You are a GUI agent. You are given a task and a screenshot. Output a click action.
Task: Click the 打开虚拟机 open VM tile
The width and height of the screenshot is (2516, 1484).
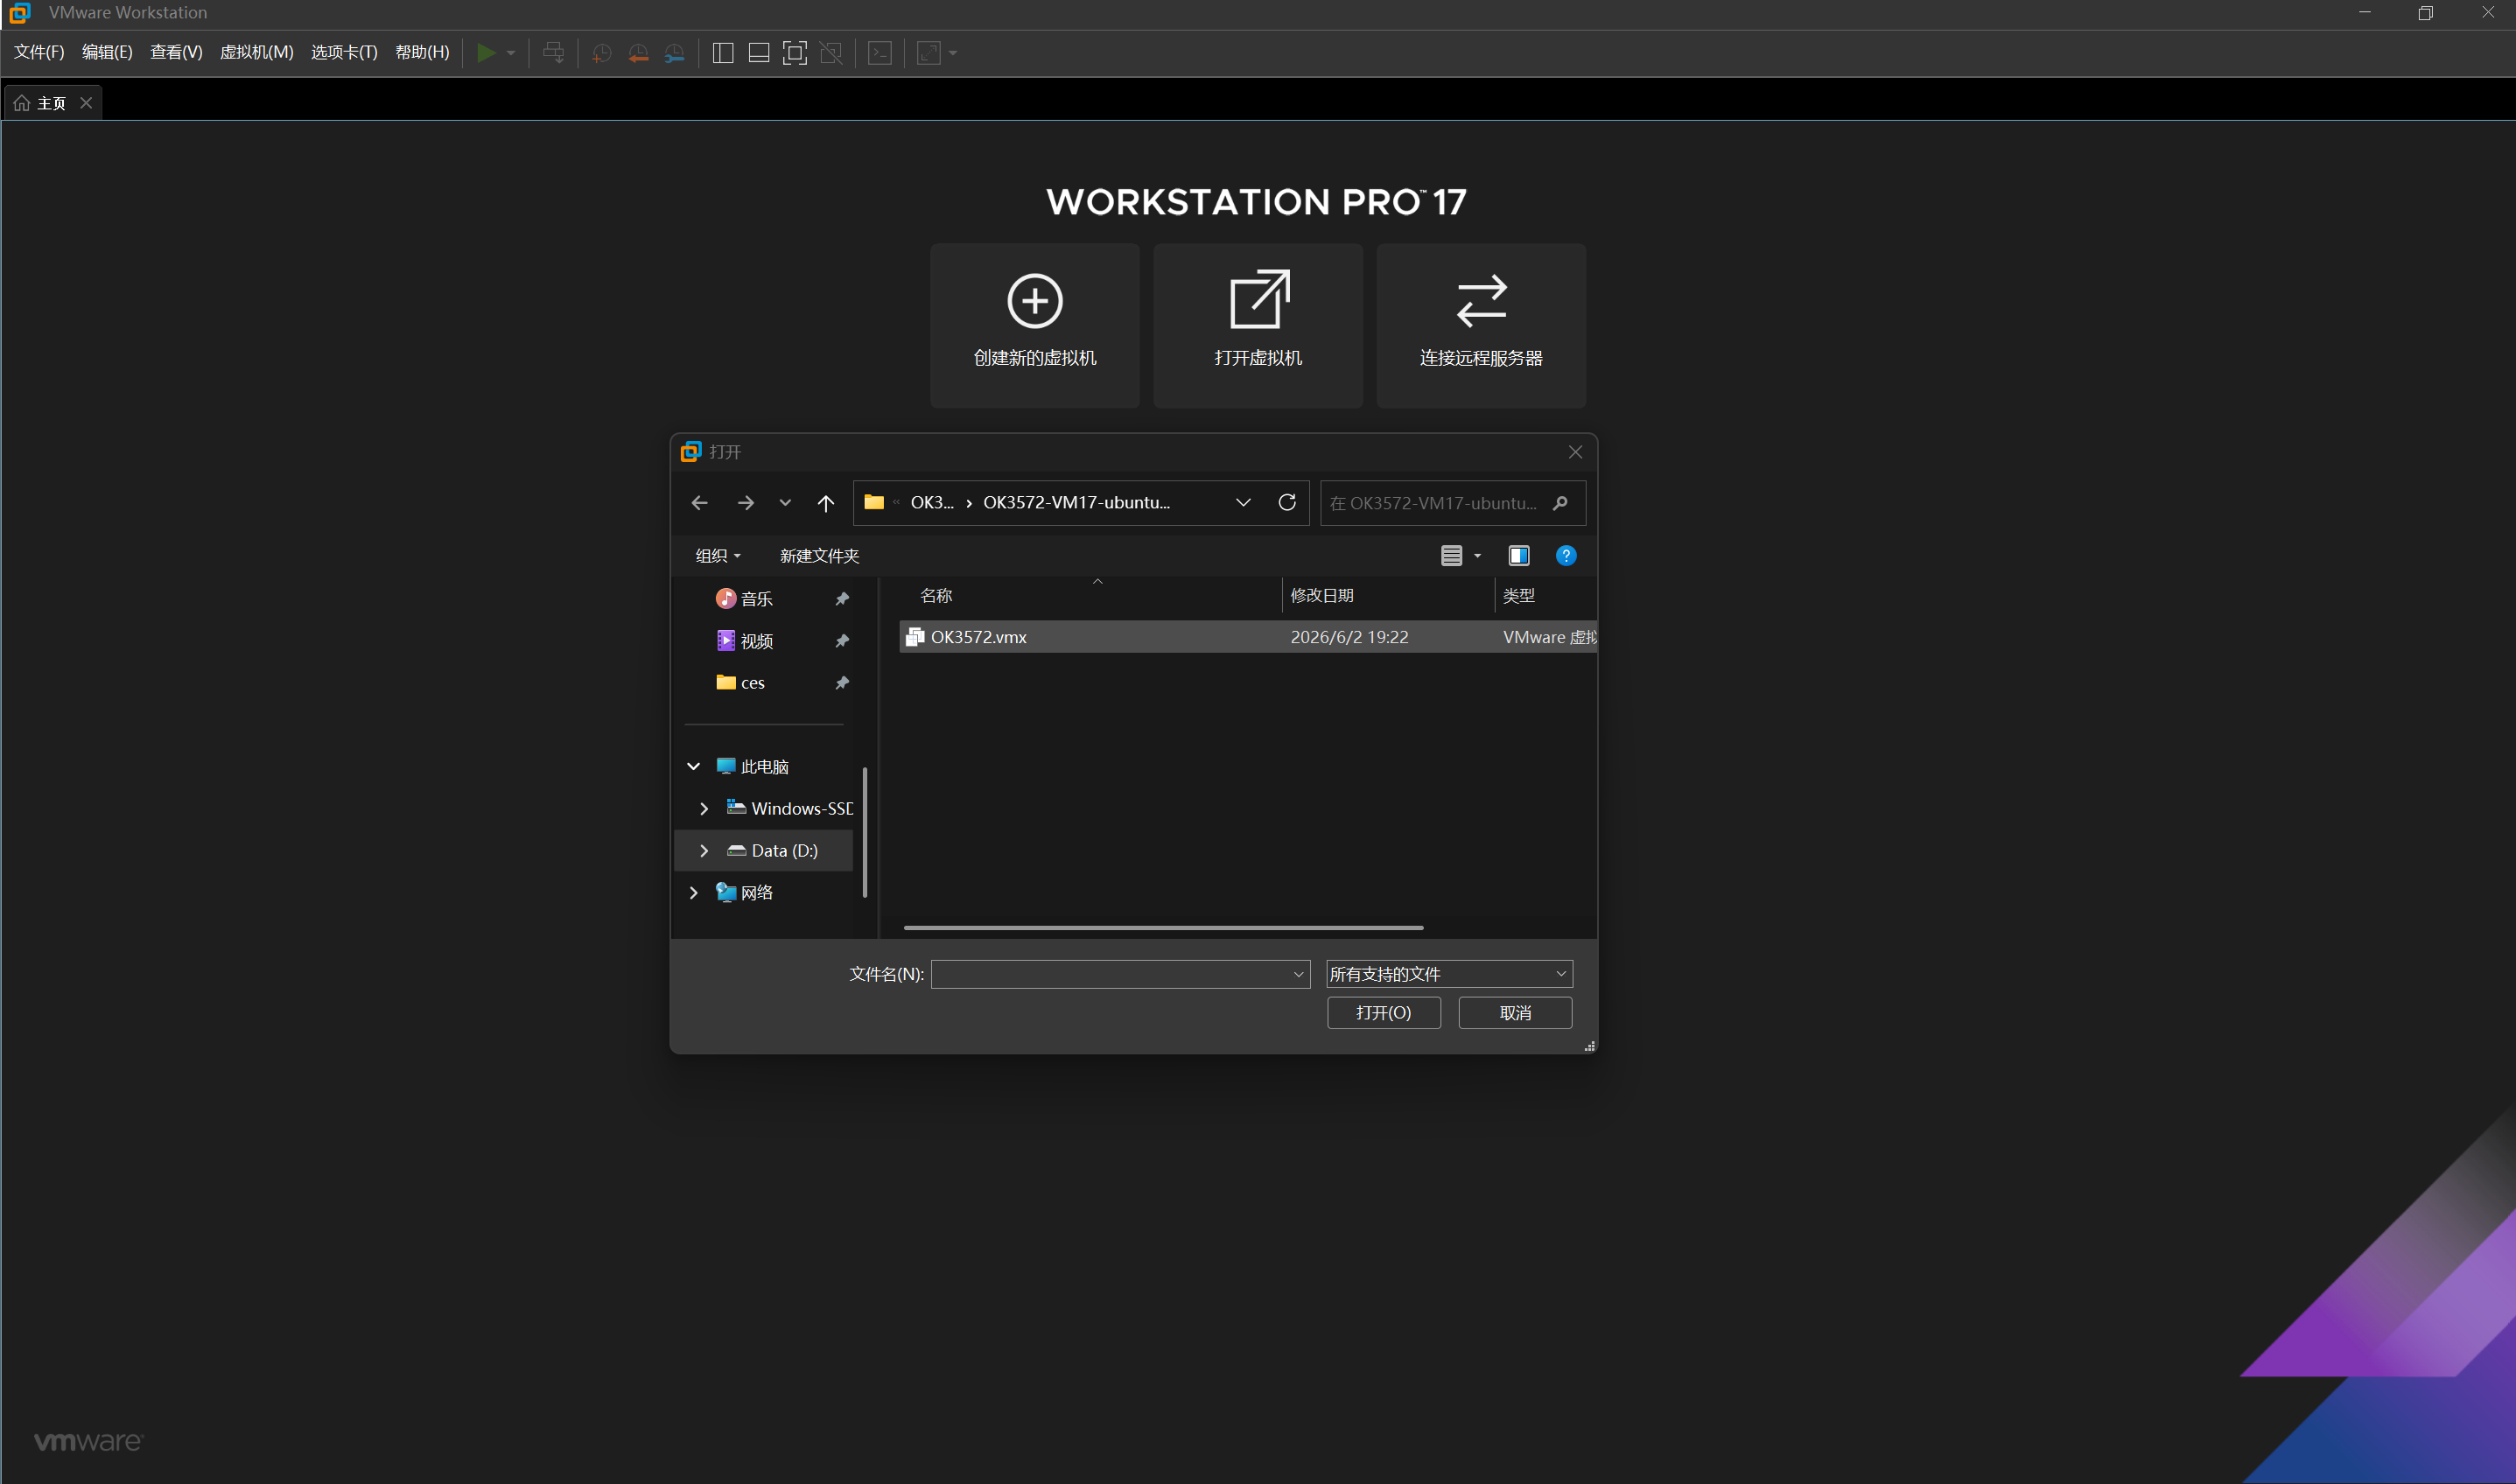click(x=1258, y=326)
